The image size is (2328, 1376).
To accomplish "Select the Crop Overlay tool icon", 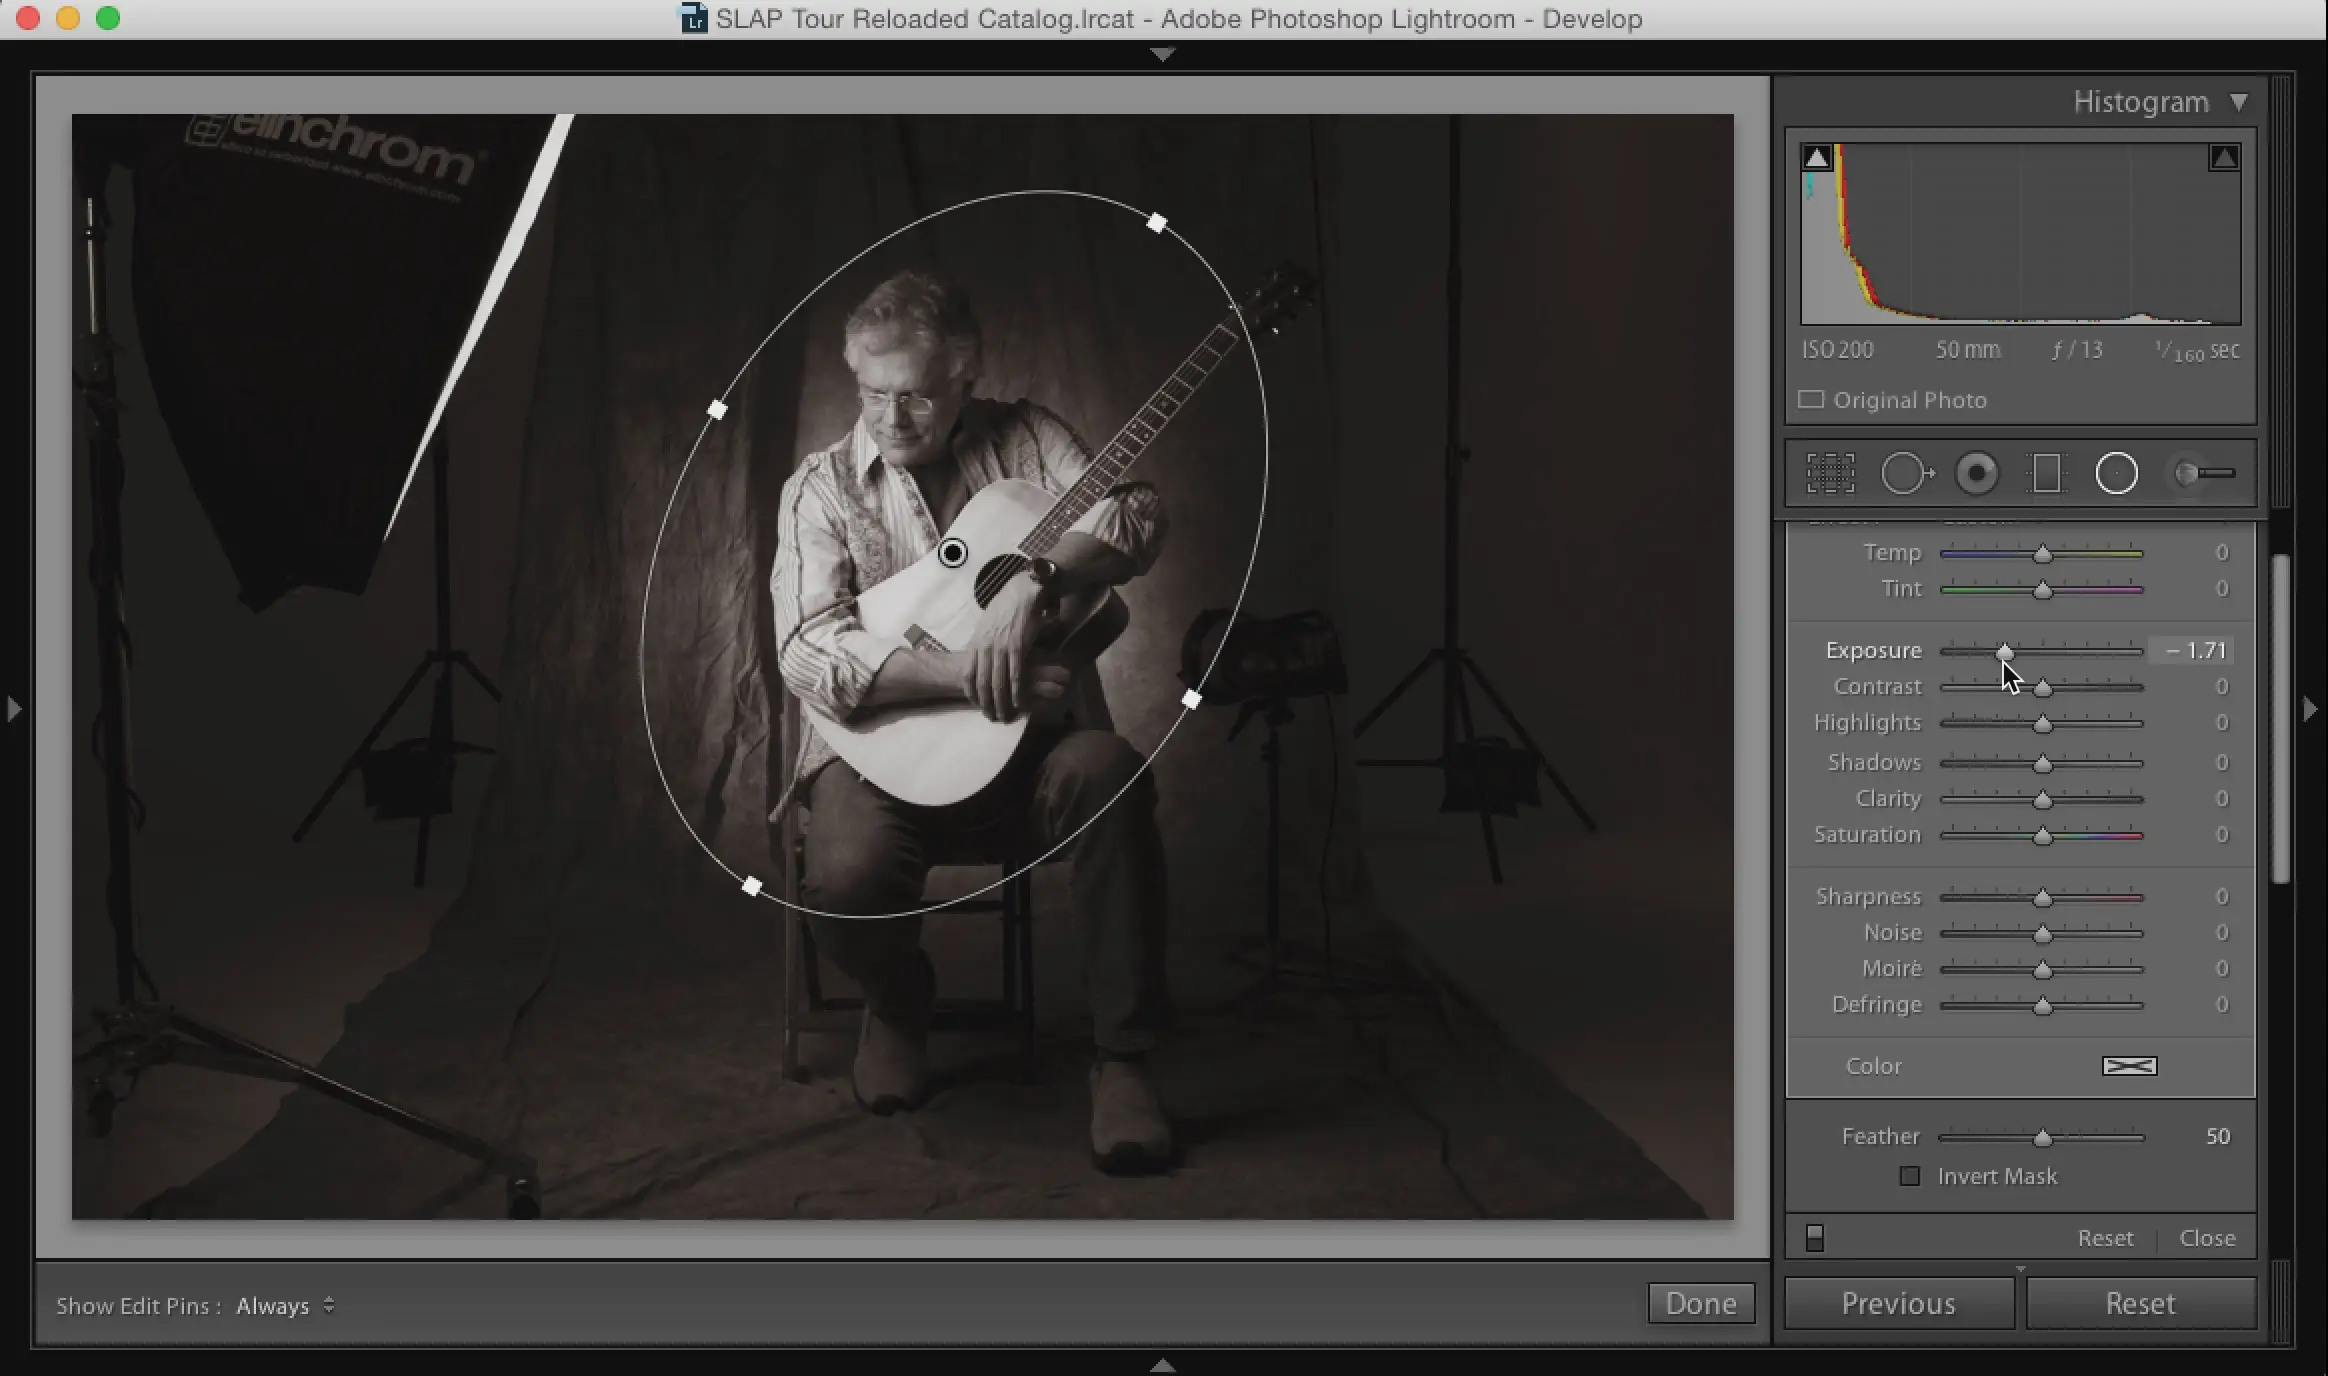I will [1830, 473].
